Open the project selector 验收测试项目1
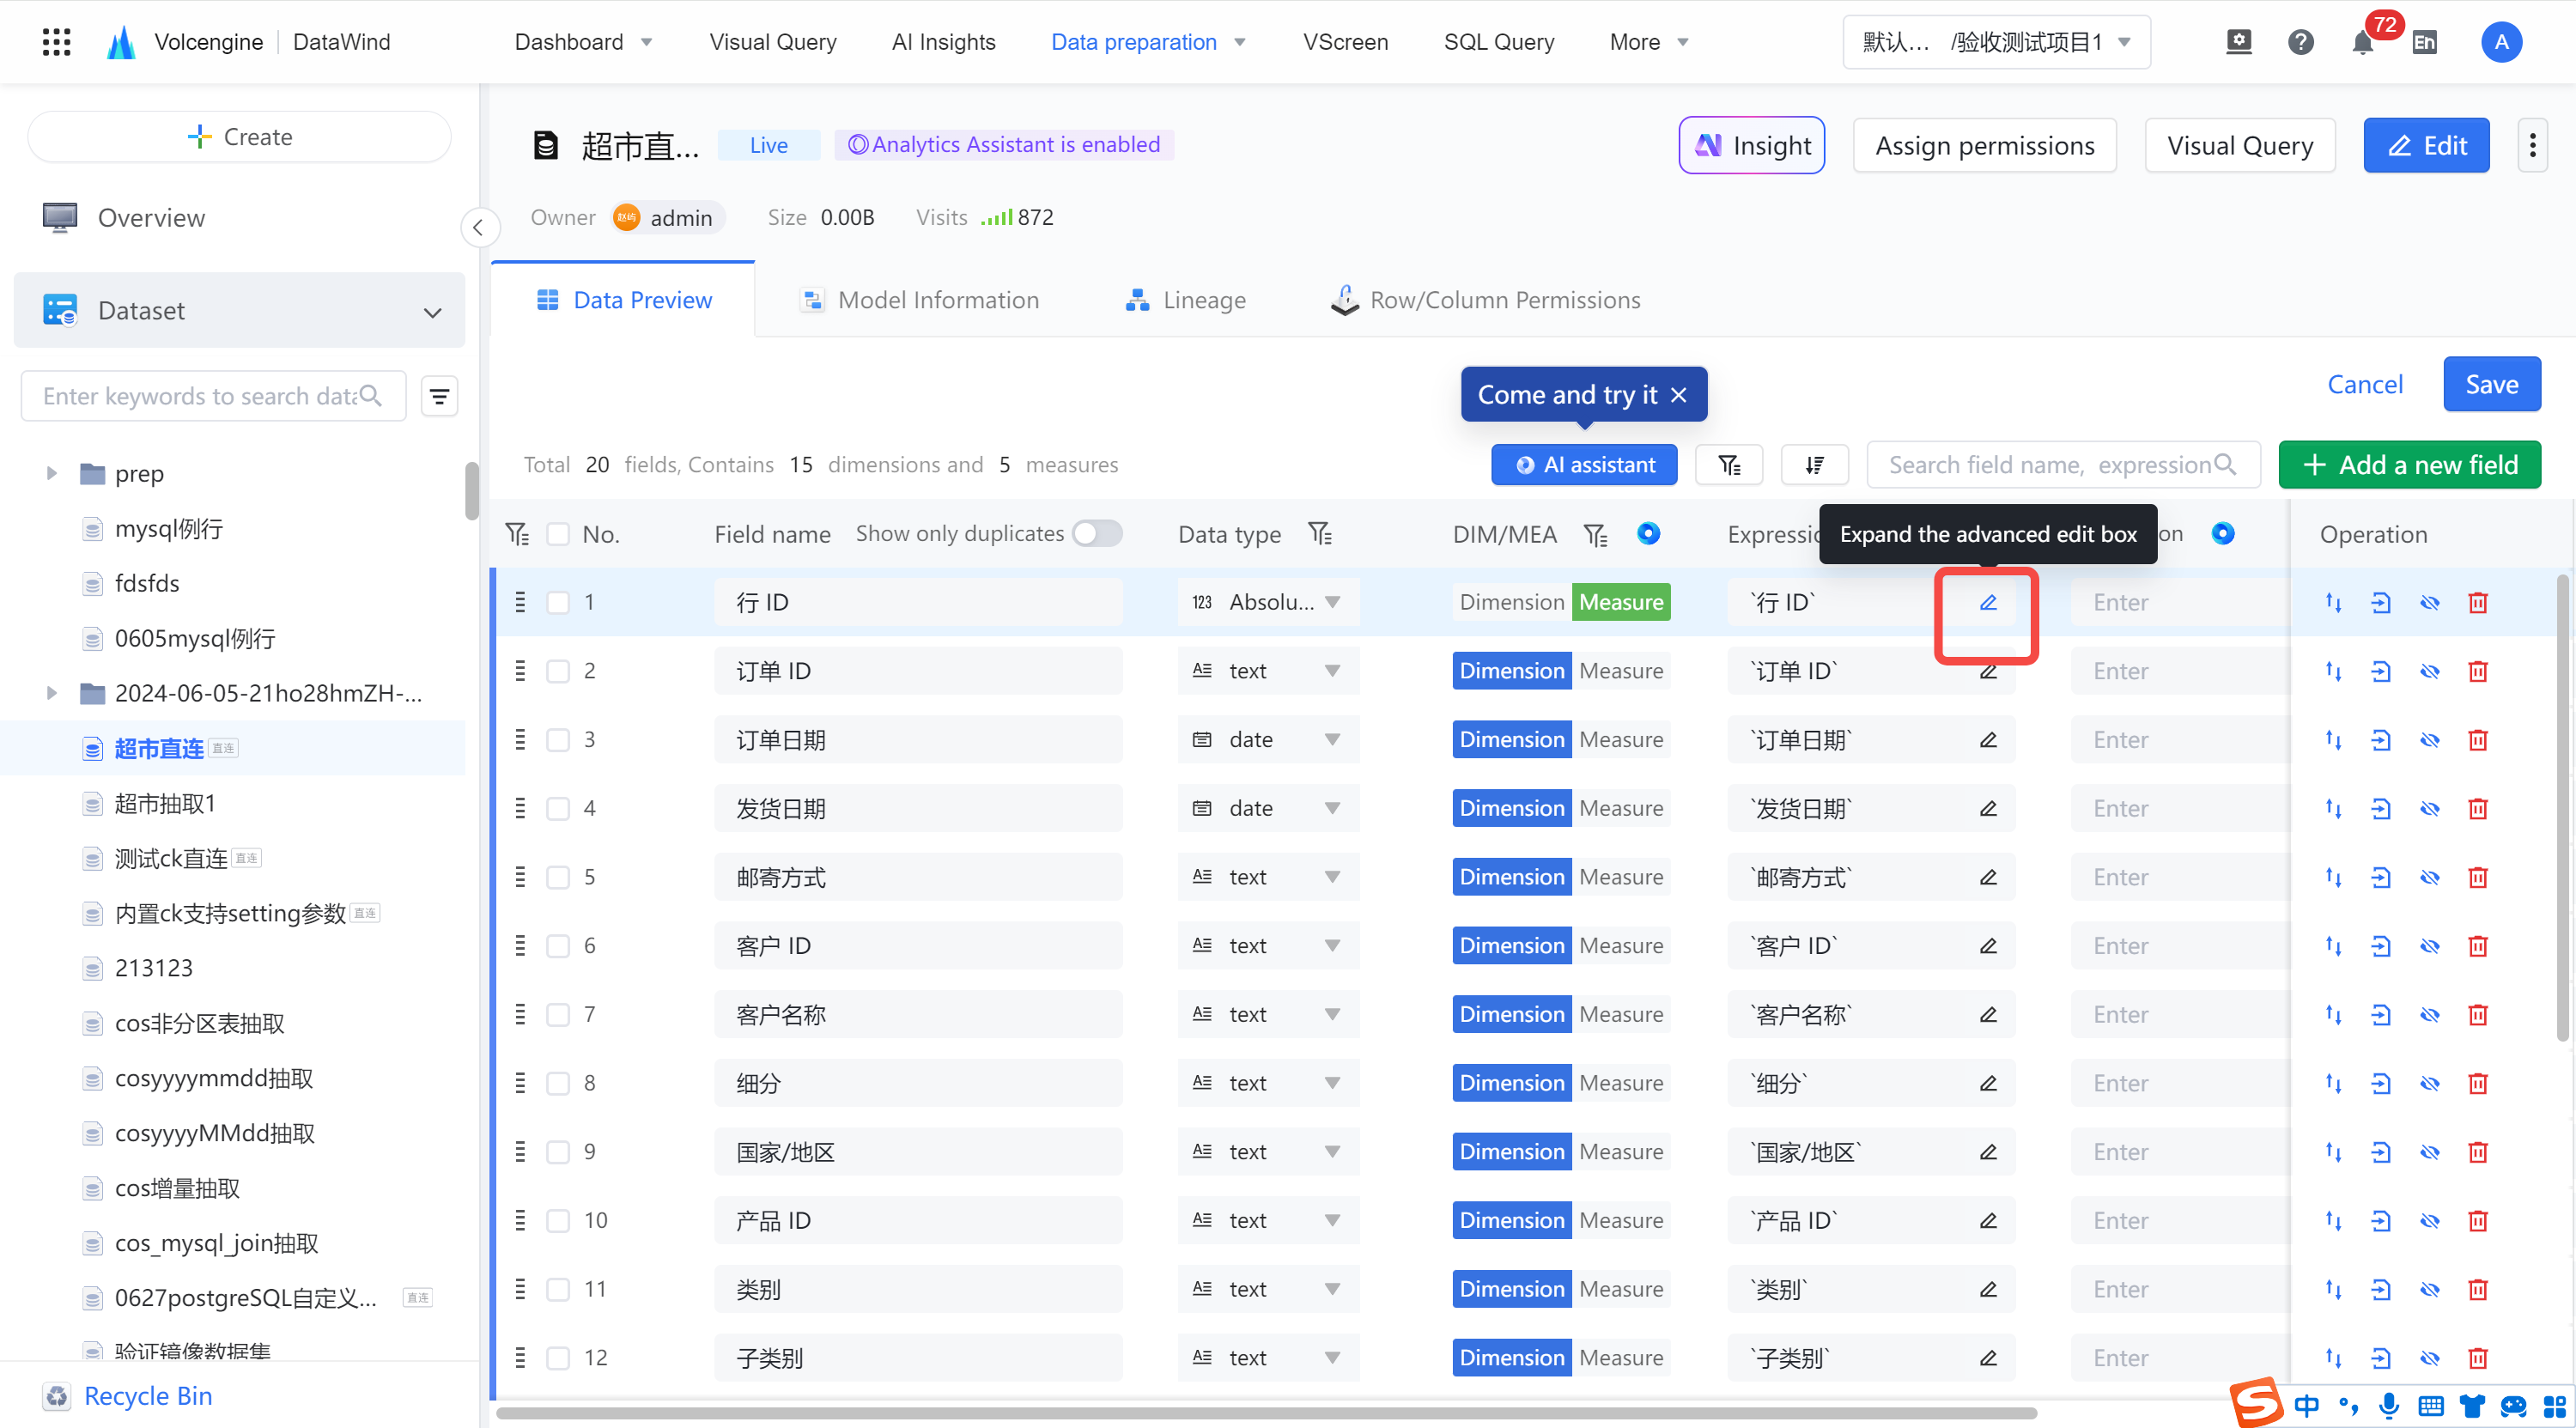The width and height of the screenshot is (2576, 1428). click(x=1996, y=42)
